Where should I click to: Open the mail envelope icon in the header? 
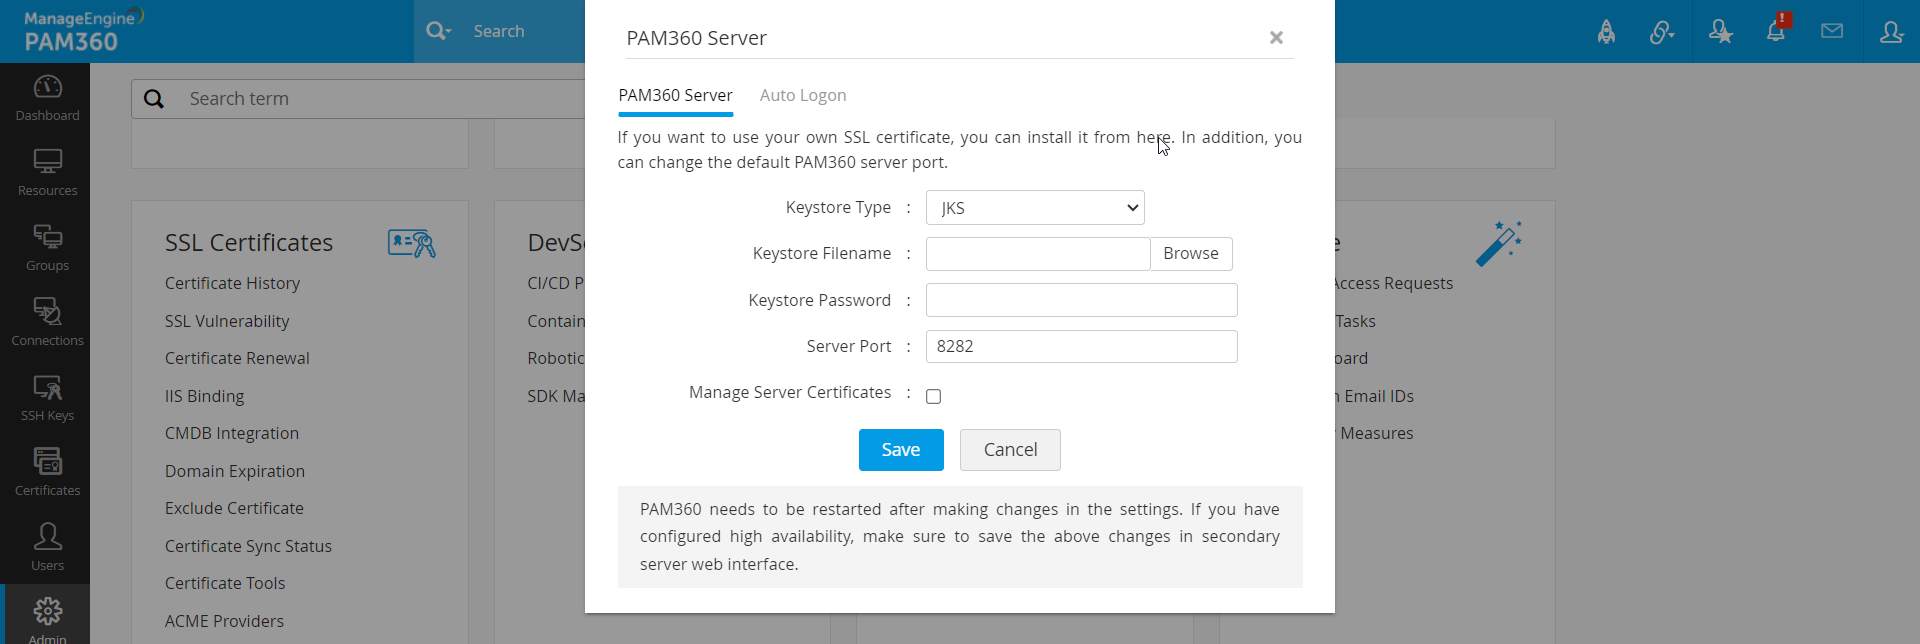click(1832, 31)
